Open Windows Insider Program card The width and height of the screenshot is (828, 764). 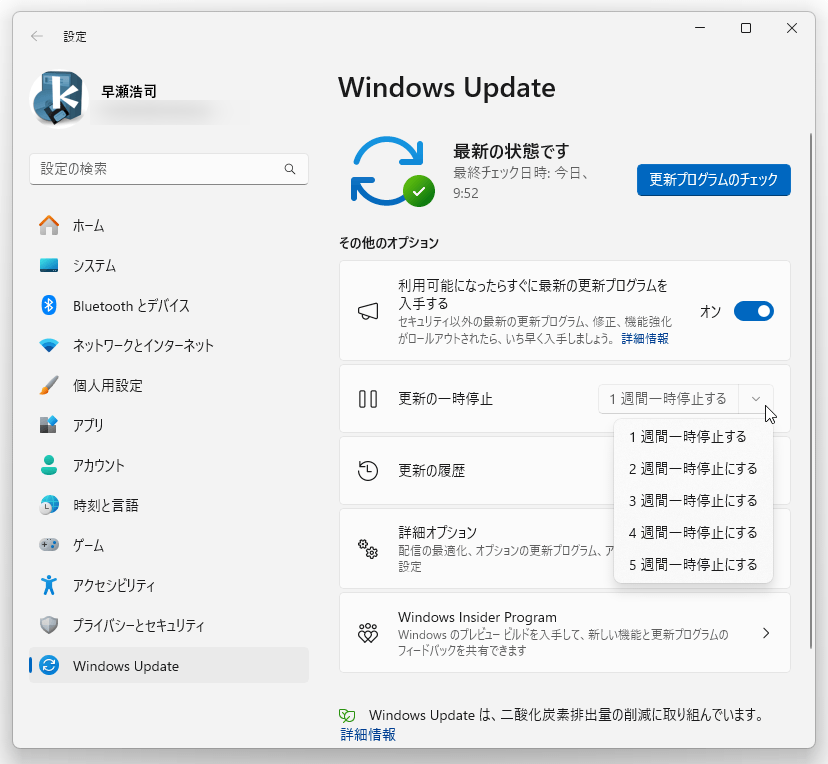[564, 633]
